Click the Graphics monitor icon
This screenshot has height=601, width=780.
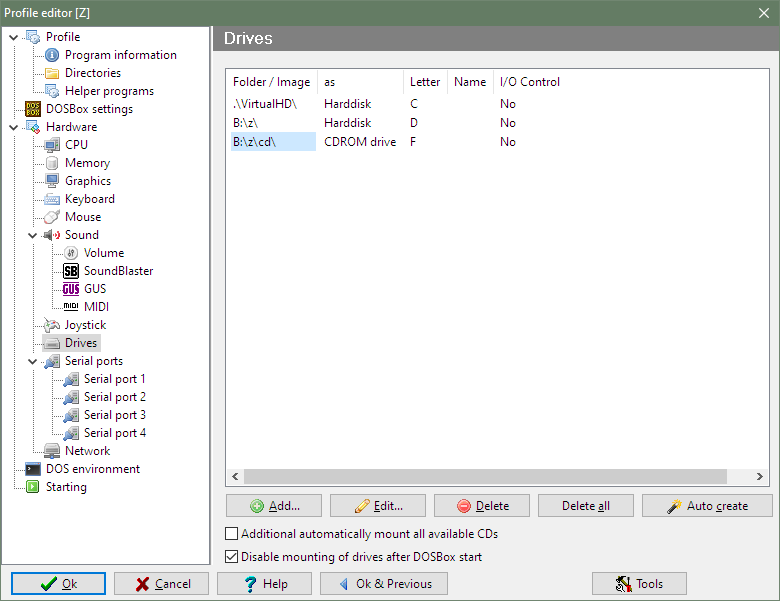click(52, 181)
